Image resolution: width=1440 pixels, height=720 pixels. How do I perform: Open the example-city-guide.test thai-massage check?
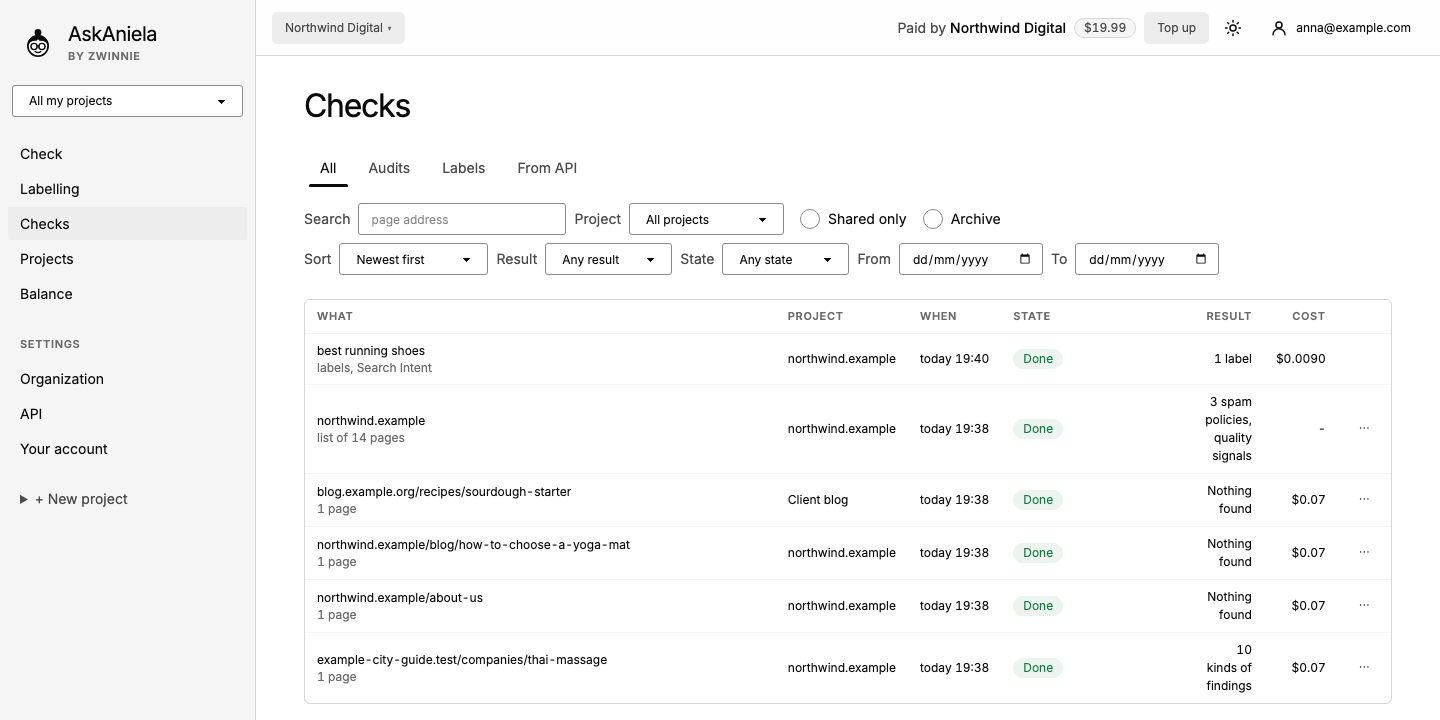click(x=462, y=660)
